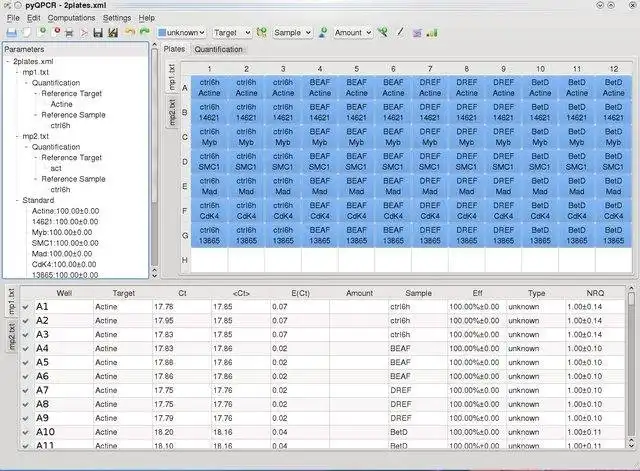The width and height of the screenshot is (640, 471).
Task: Switch to the Plates tab
Action: [174, 49]
